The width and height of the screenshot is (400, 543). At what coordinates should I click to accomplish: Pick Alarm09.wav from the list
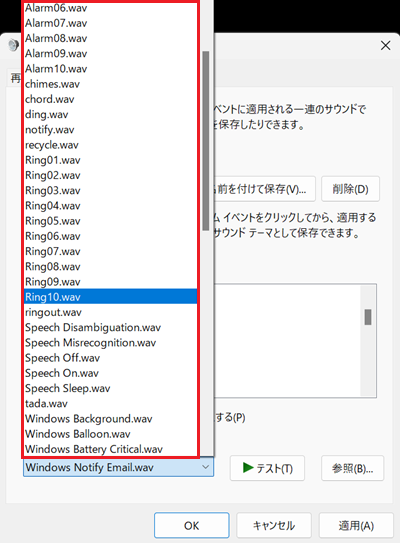coord(111,53)
